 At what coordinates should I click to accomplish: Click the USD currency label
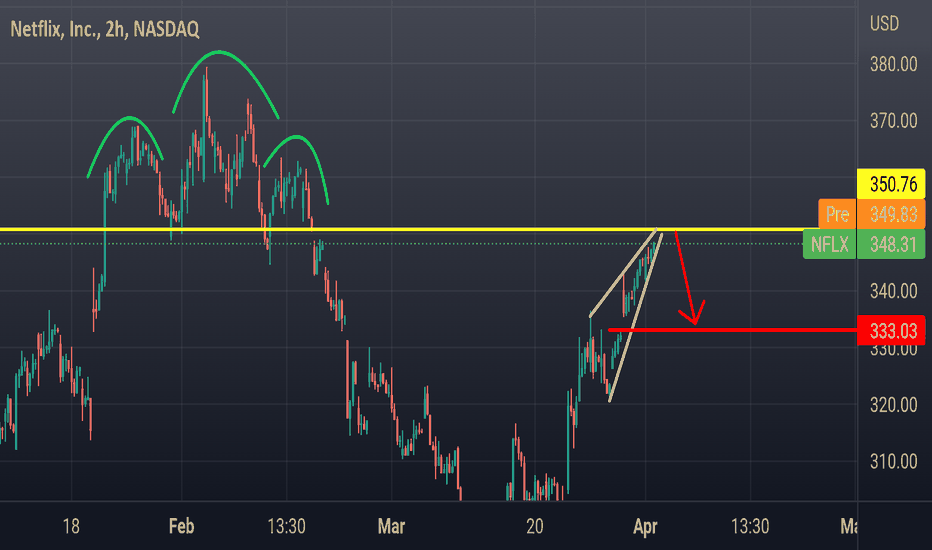(x=884, y=24)
